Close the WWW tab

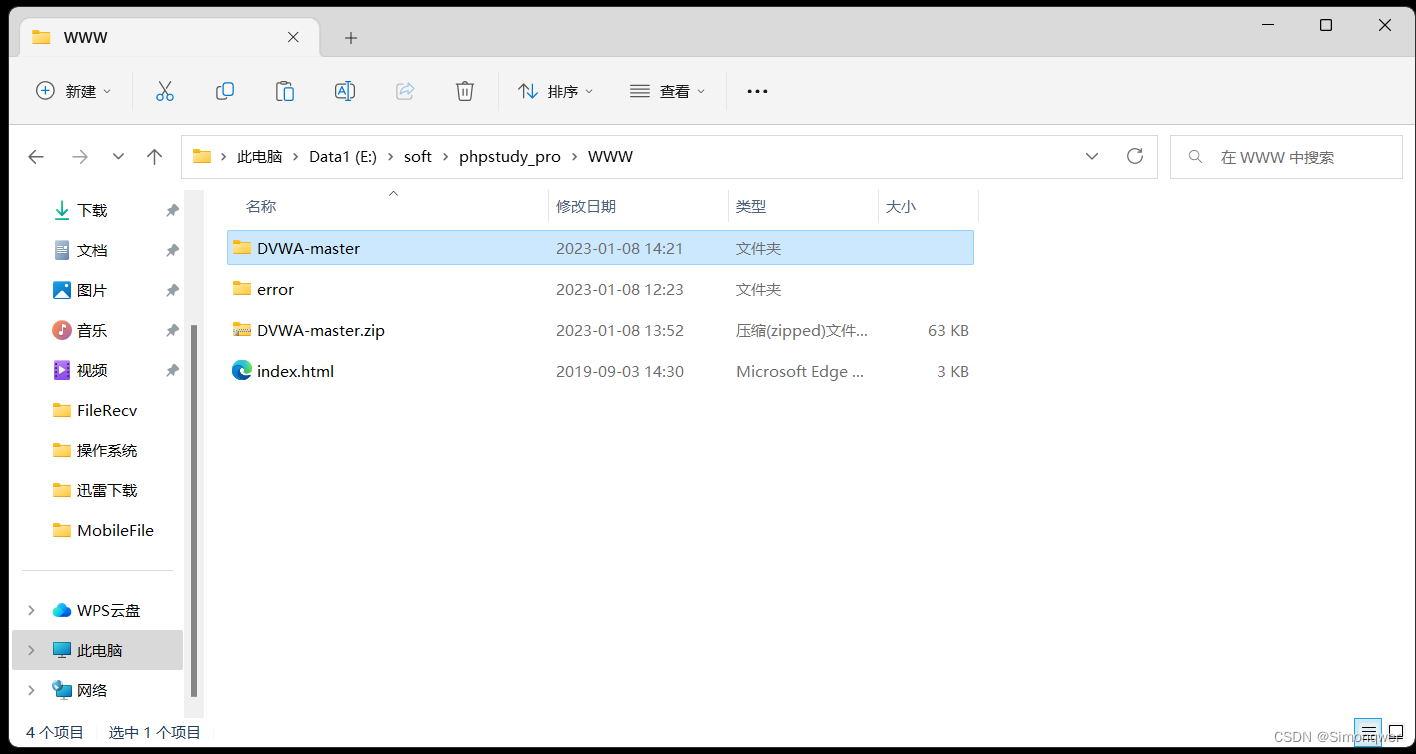pyautogui.click(x=293, y=37)
